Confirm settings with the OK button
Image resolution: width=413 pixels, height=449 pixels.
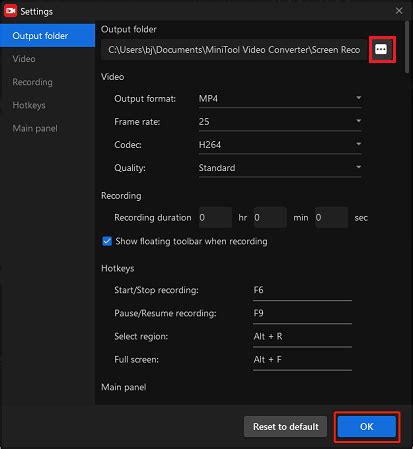click(x=367, y=426)
